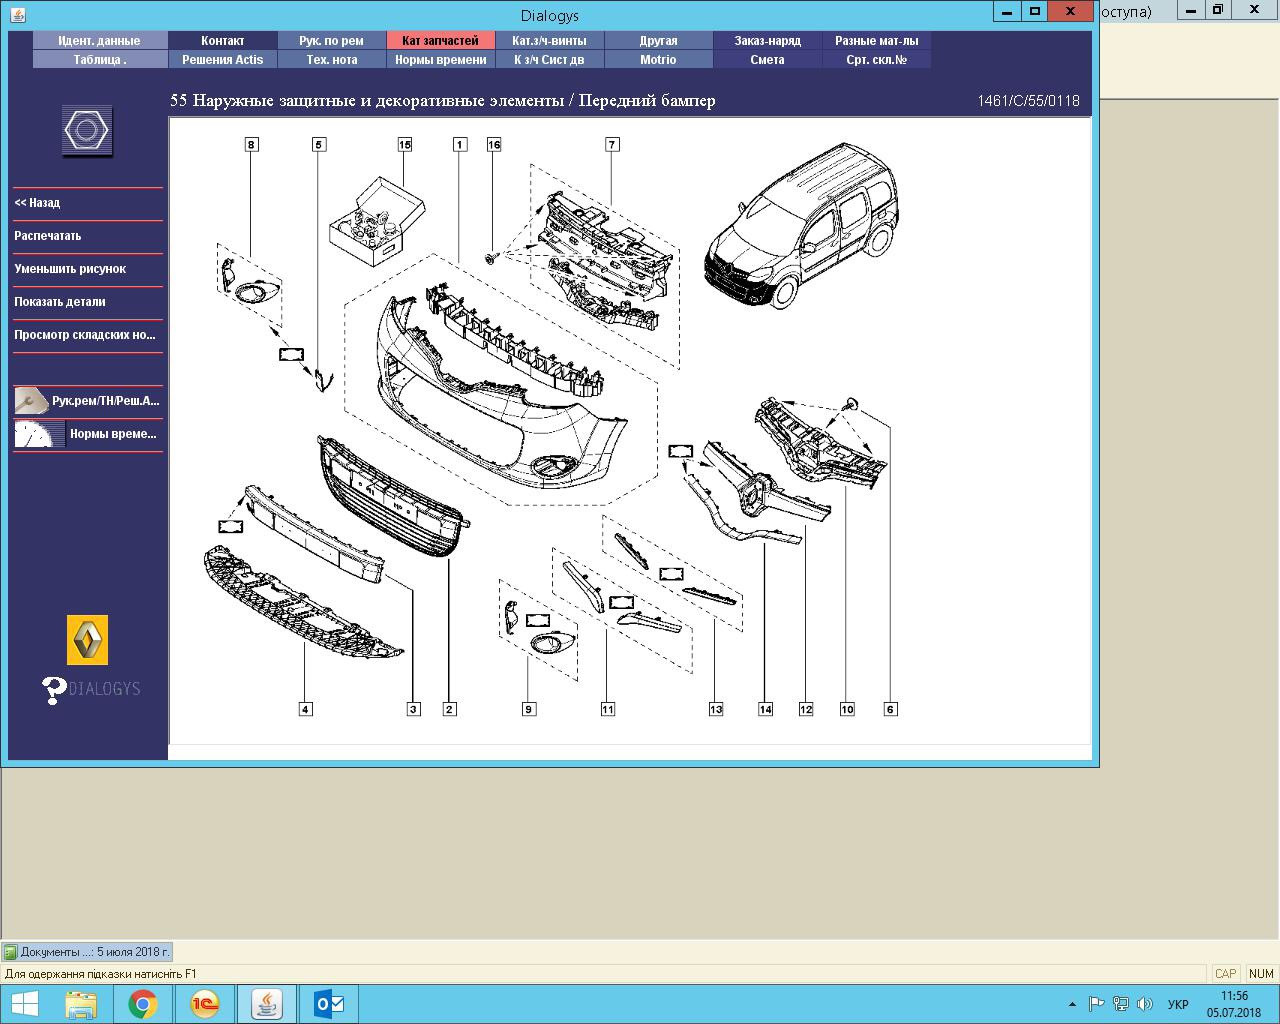Switch to Кат запчастей tab
Image resolution: width=1280 pixels, height=1024 pixels.
(x=440, y=41)
